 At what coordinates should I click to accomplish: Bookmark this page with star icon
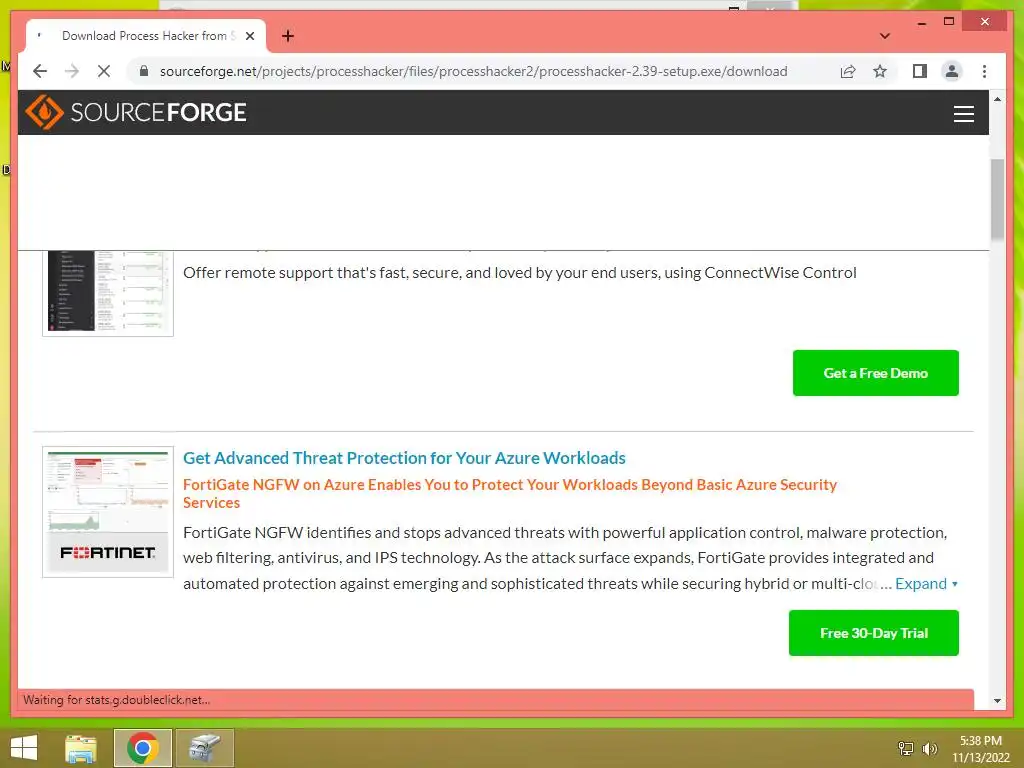[x=880, y=71]
